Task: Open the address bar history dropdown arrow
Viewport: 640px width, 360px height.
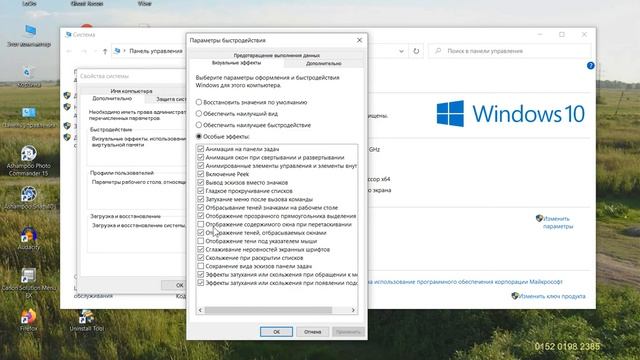Action: pyautogui.click(x=401, y=51)
